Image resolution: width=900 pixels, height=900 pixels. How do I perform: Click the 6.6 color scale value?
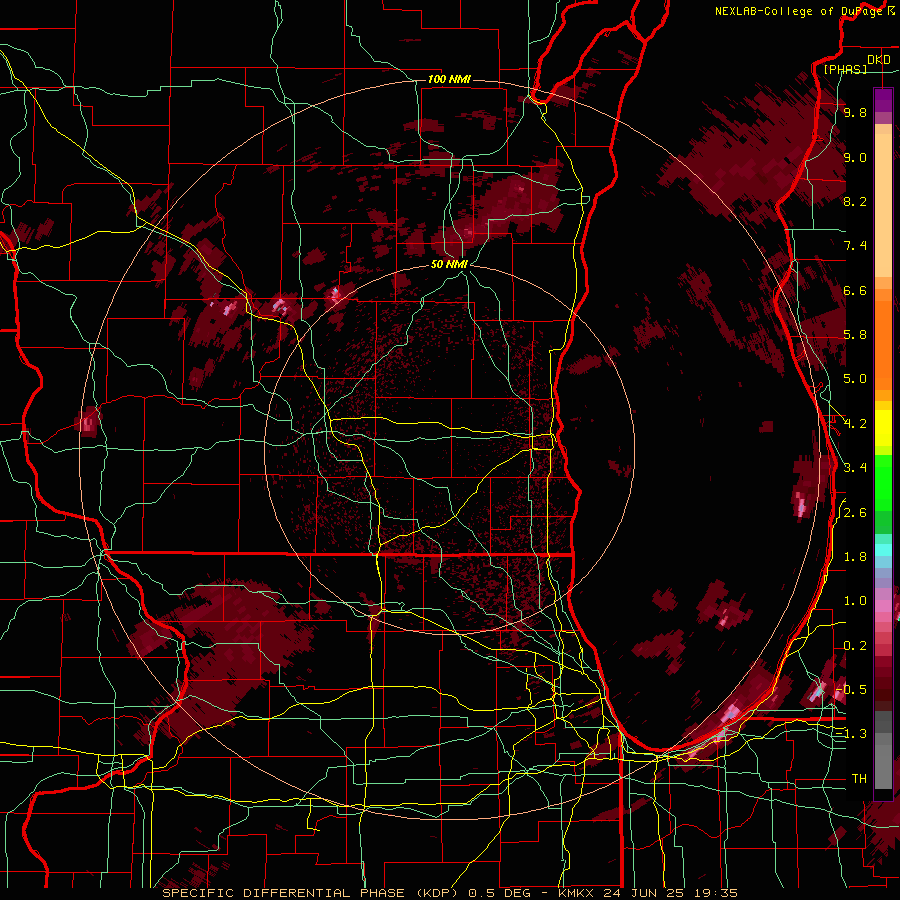click(855, 290)
